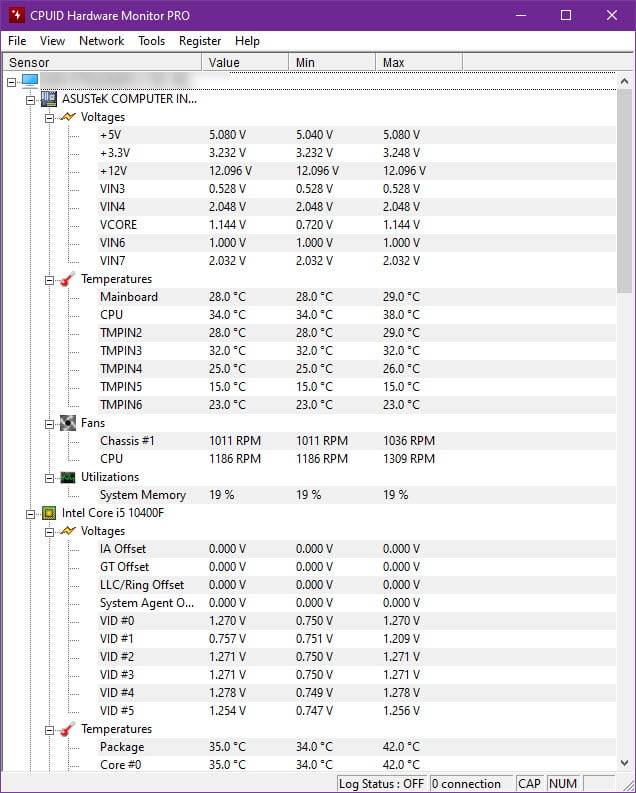Collapse the root computer node
This screenshot has height=793, width=636.
[x=12, y=82]
